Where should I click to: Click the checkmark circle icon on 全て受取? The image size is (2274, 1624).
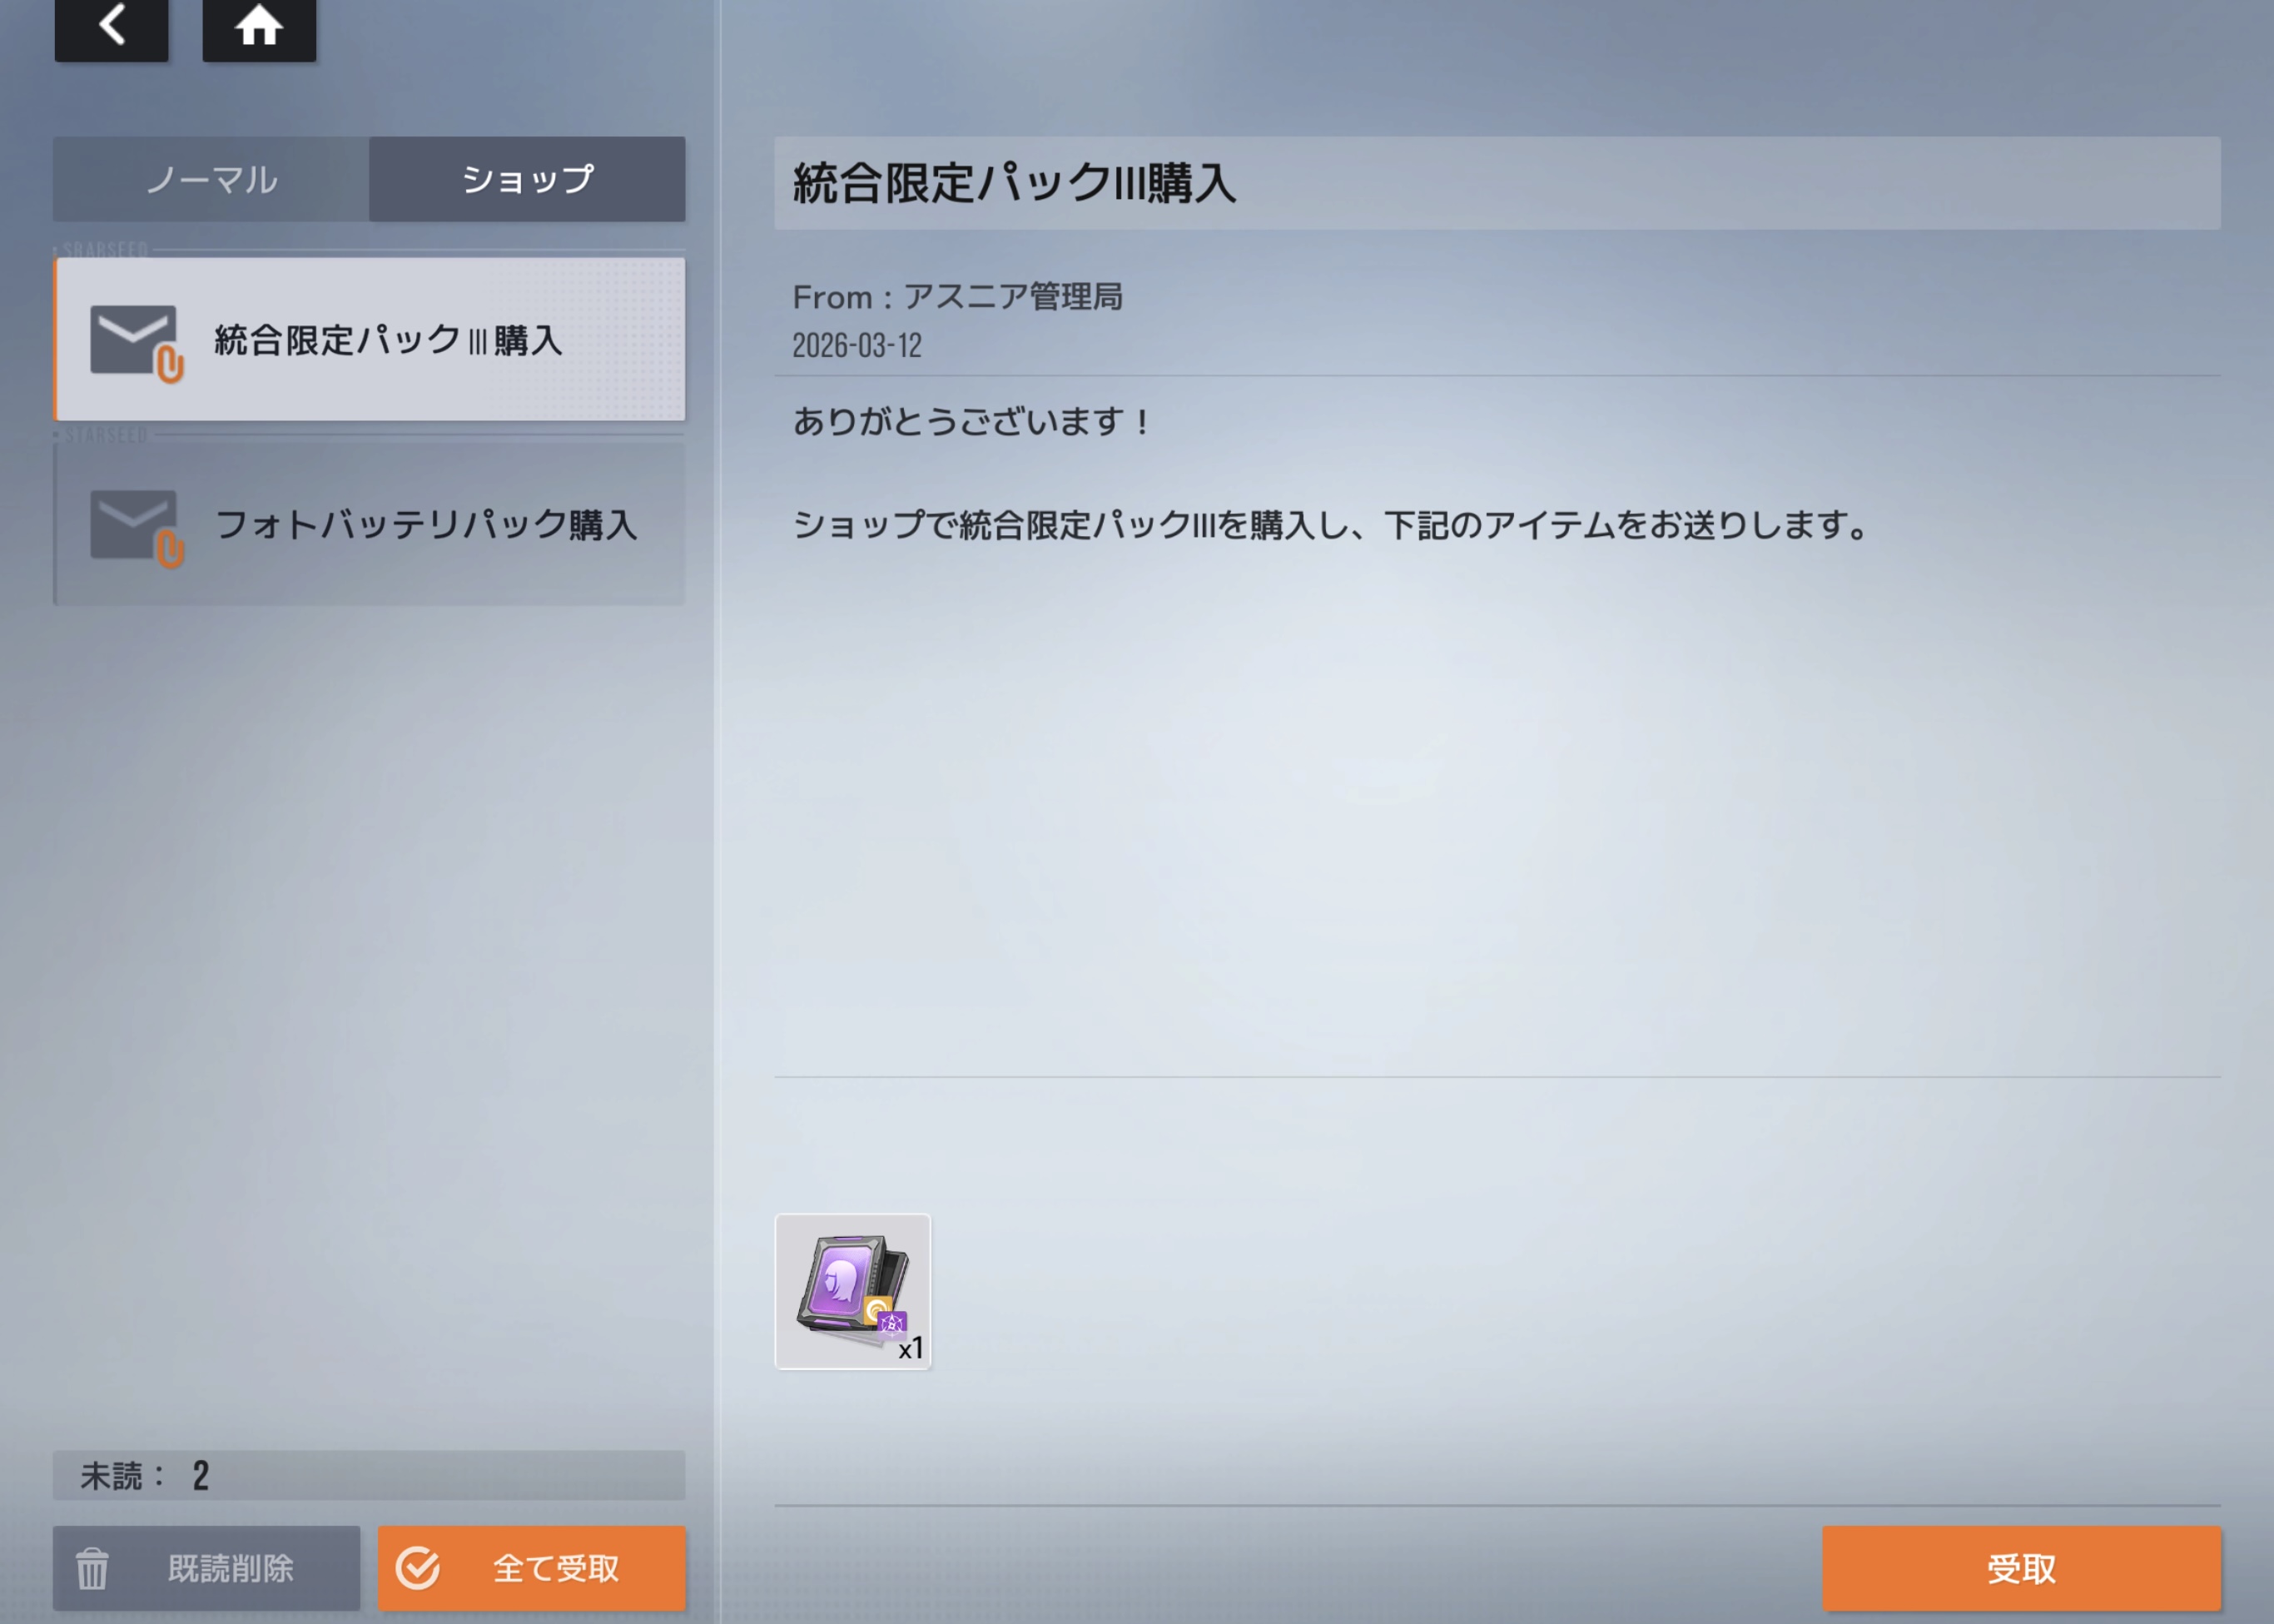pos(418,1568)
